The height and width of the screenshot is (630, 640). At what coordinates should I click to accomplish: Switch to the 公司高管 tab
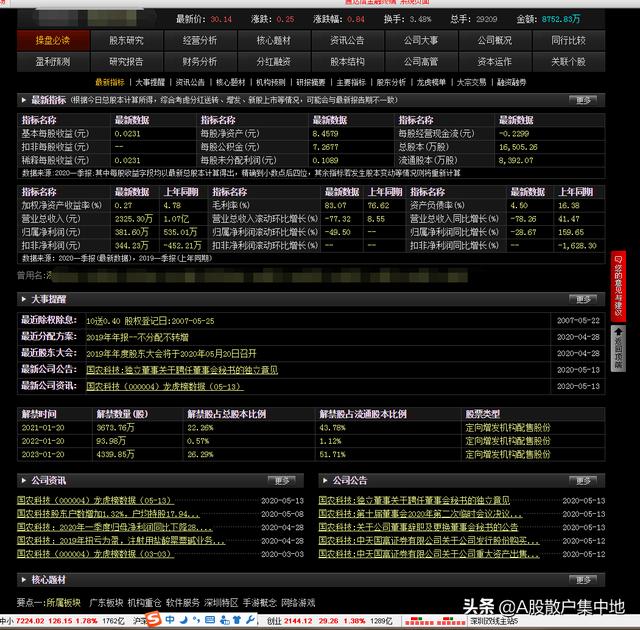[x=421, y=62]
